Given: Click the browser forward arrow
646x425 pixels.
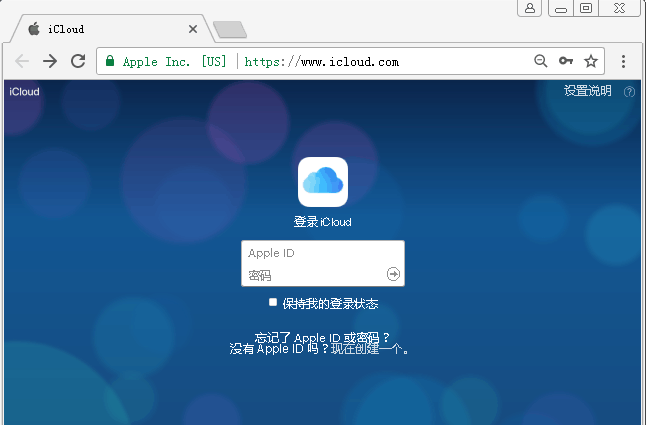Looking at the screenshot, I should (x=50, y=61).
